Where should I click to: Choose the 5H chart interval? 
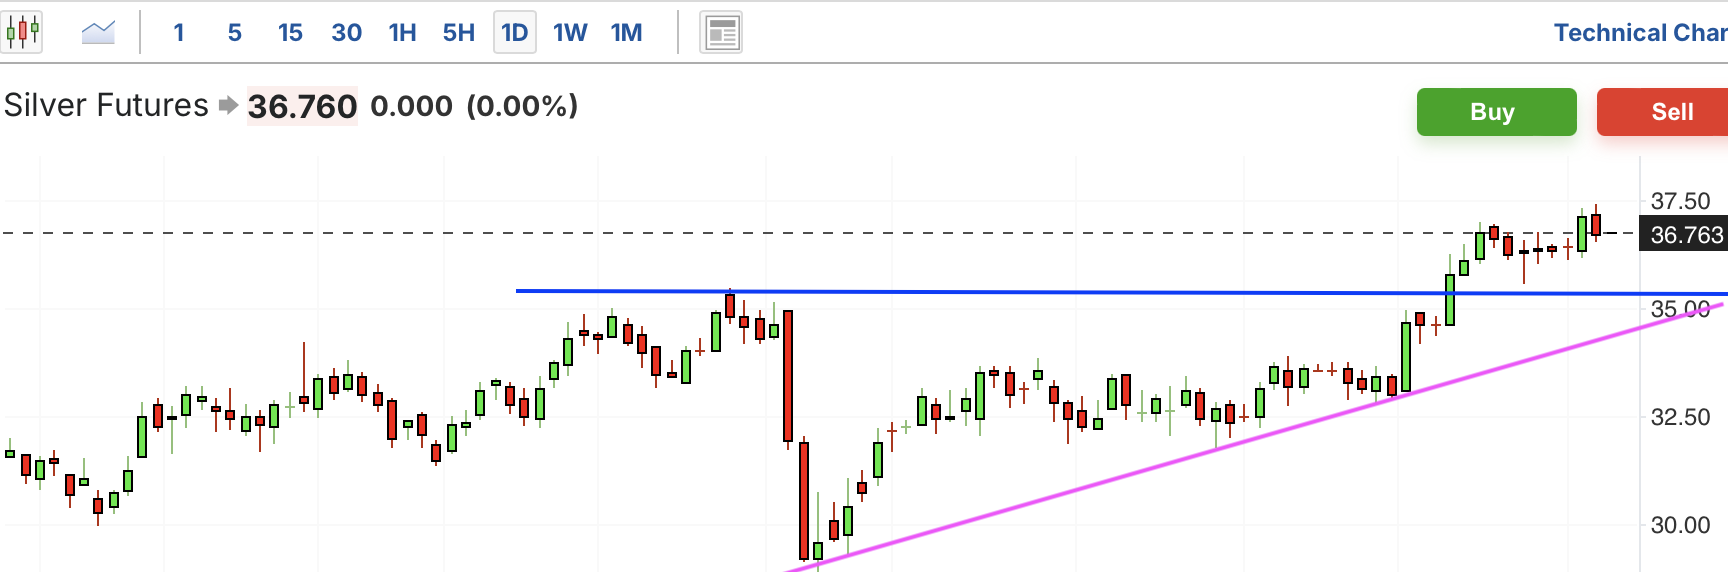[x=459, y=33]
